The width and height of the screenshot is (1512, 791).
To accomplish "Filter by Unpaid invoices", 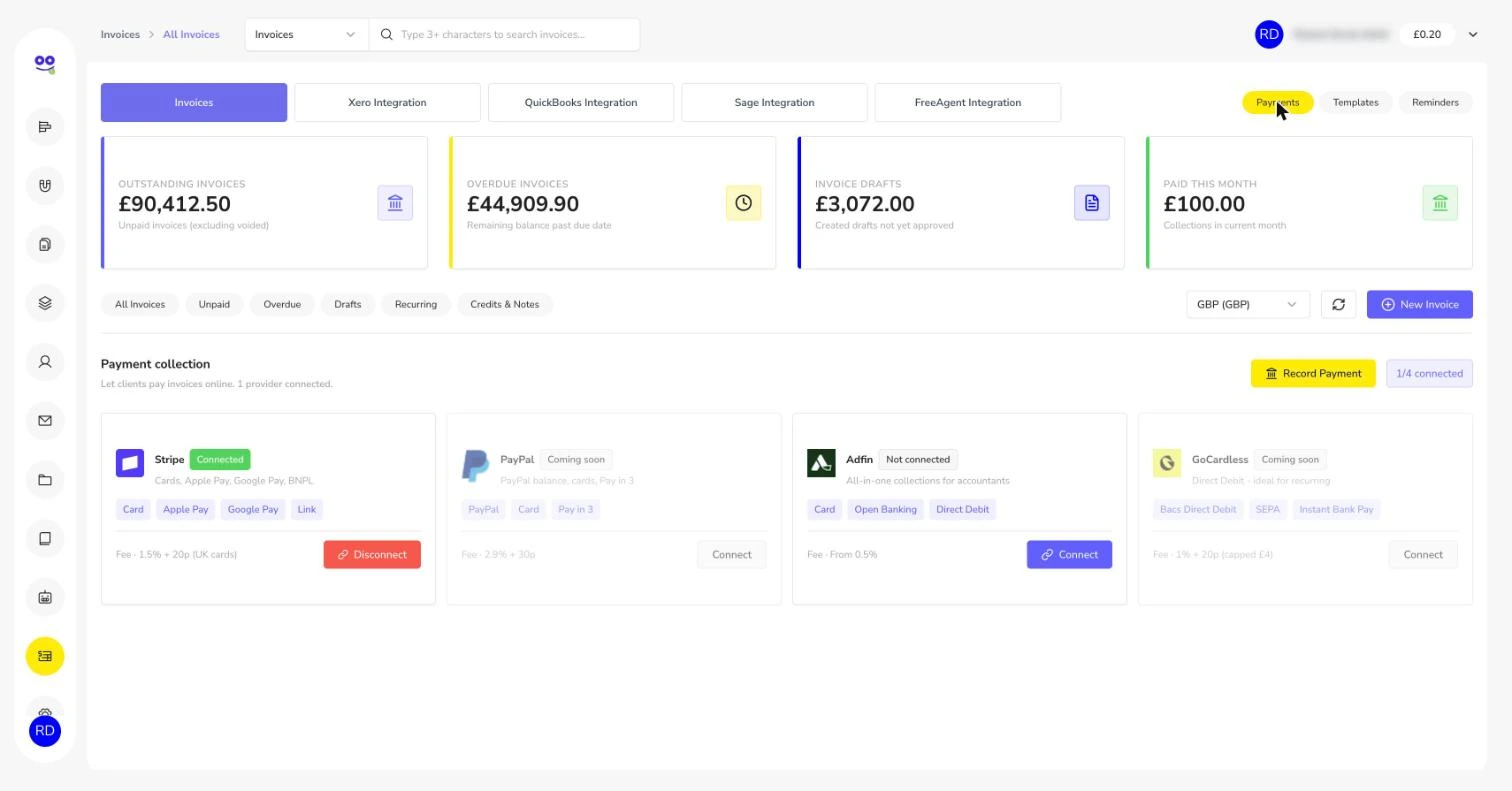I will pyautogui.click(x=214, y=304).
